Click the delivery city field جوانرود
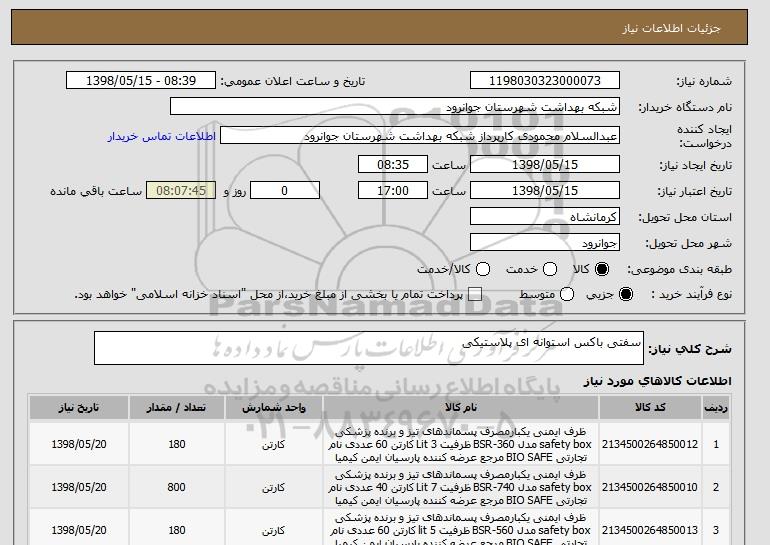This screenshot has width=770, height=545. 545,243
